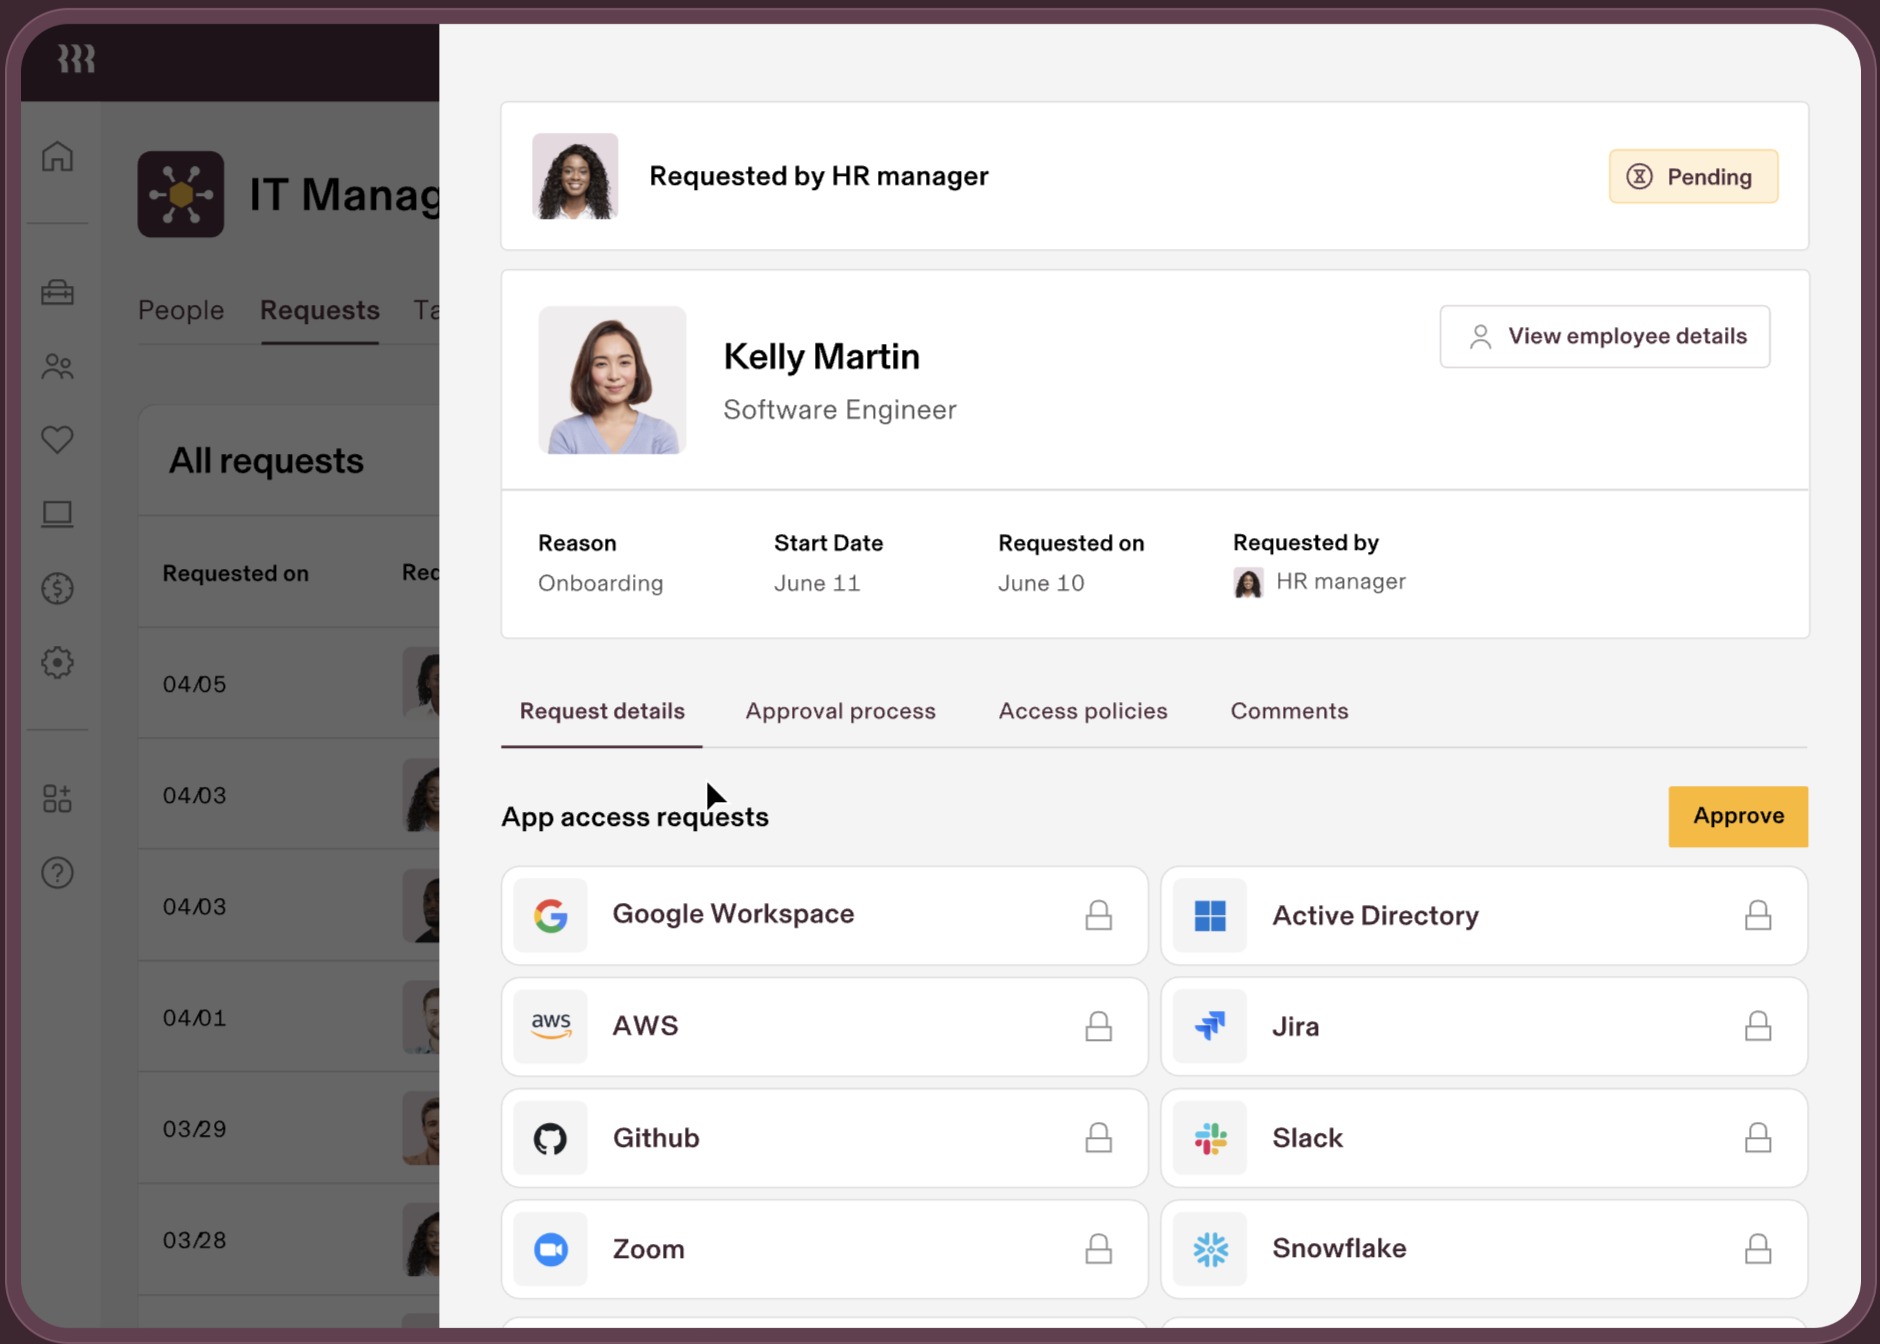Screen dimensions: 1880x1344
Task: Click the Pending status badge
Action: pos(1693,177)
